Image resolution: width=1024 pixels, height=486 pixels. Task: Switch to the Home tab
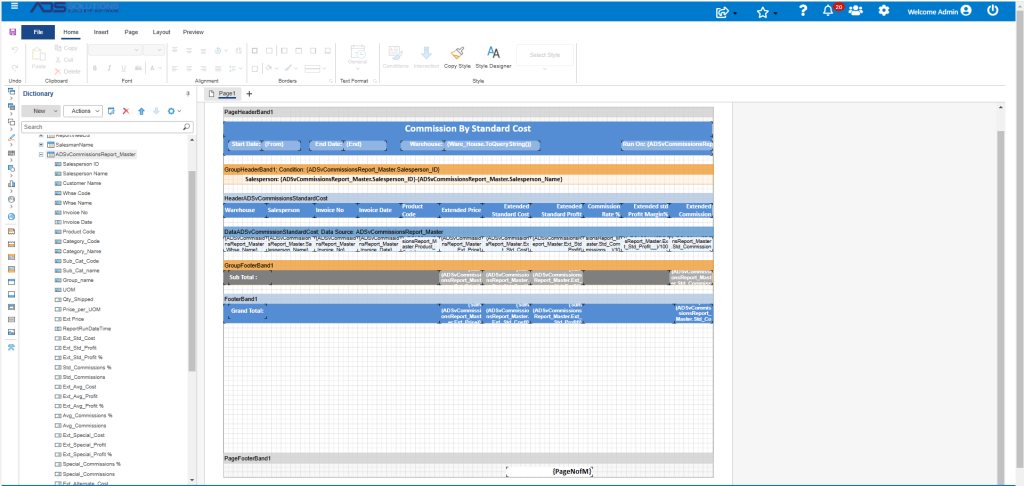click(71, 32)
